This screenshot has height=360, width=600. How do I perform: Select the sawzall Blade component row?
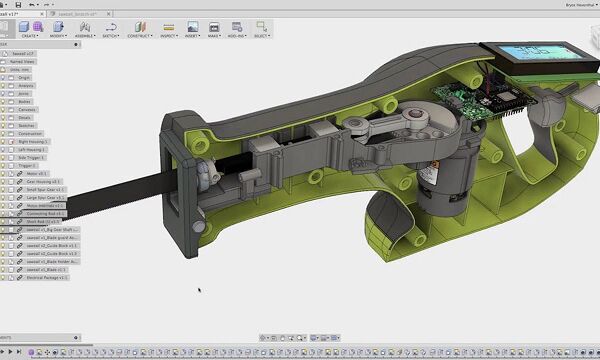46,270
